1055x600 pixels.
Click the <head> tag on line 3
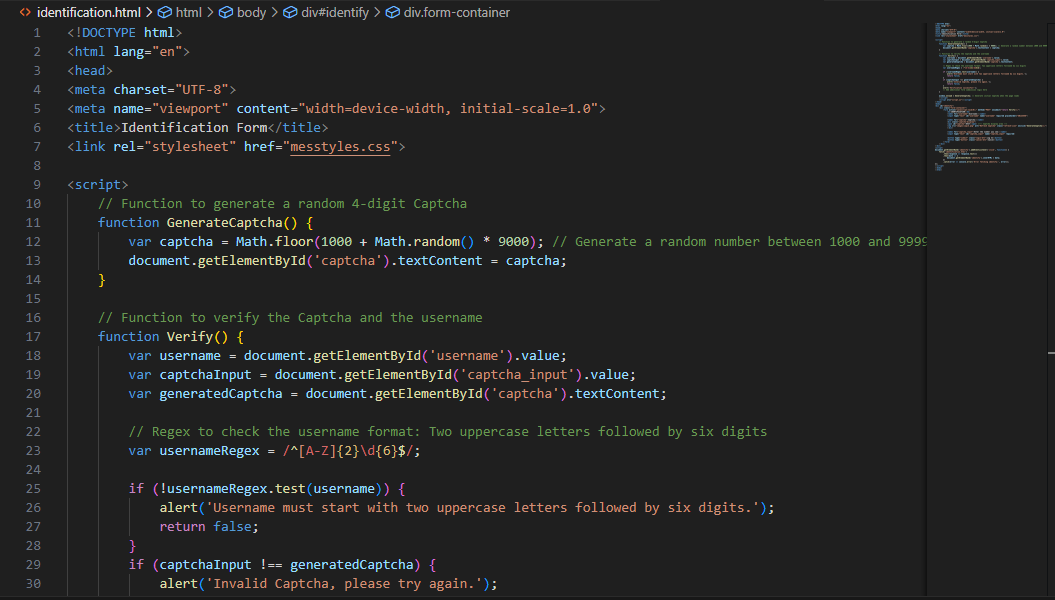(90, 71)
